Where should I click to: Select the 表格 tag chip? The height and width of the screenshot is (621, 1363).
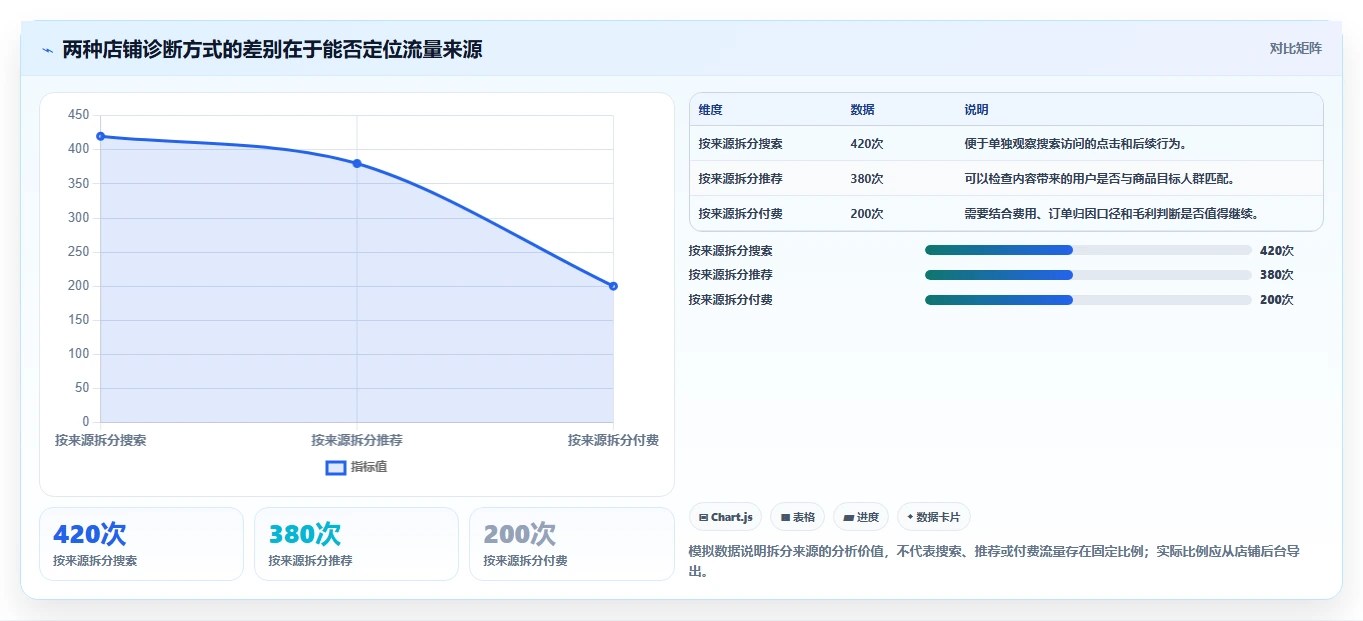click(798, 517)
